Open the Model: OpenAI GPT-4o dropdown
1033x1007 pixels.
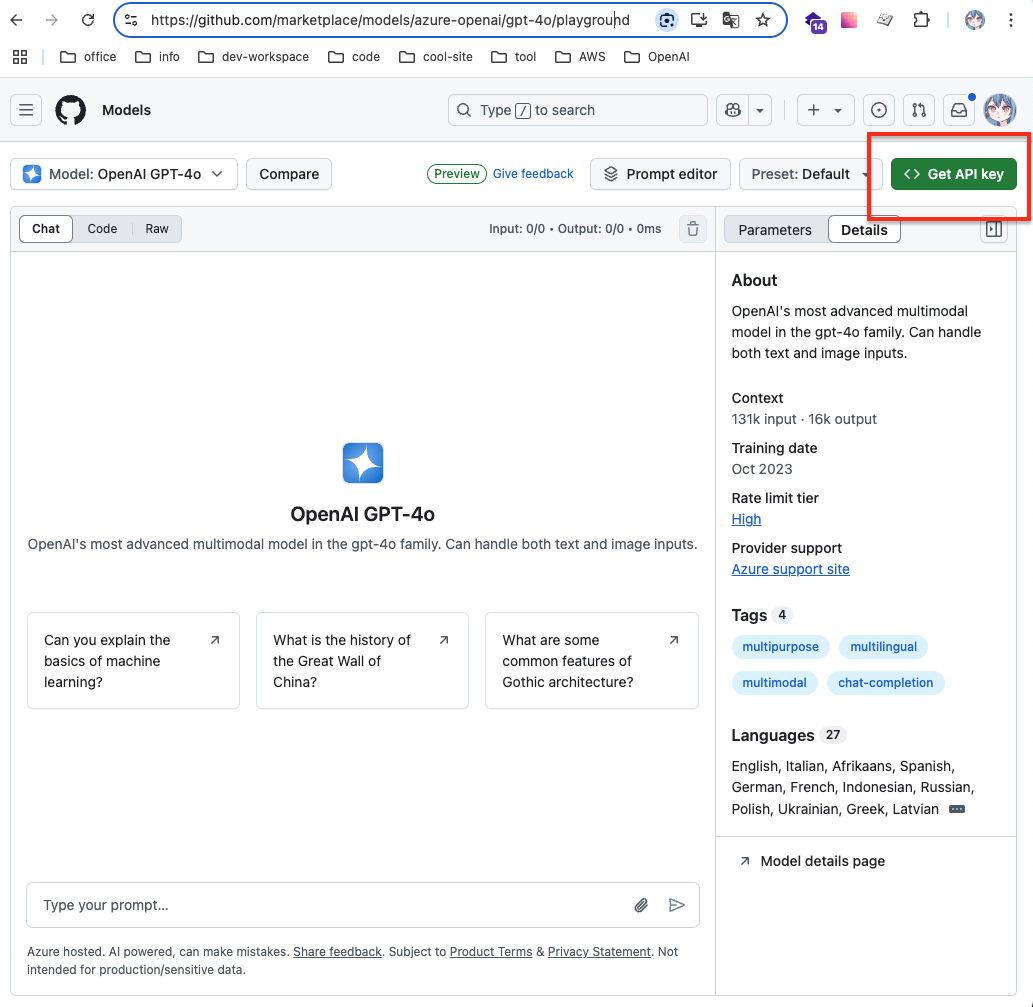click(x=123, y=174)
